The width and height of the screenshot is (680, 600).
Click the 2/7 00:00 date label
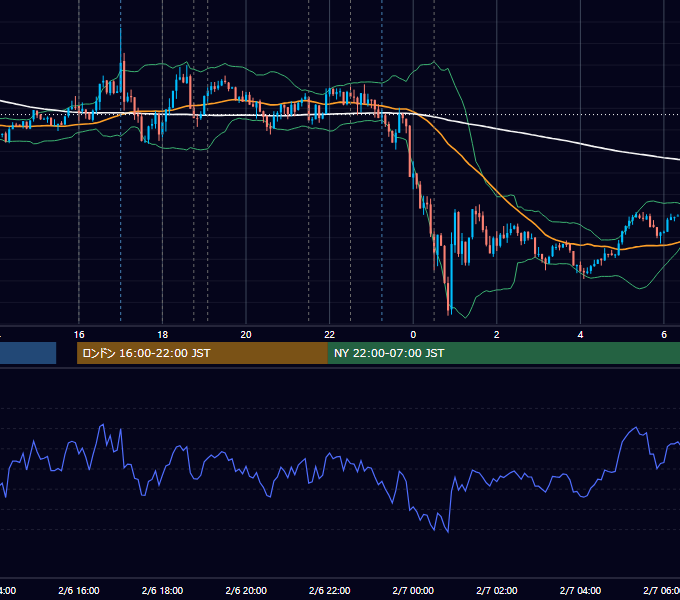coord(413,590)
